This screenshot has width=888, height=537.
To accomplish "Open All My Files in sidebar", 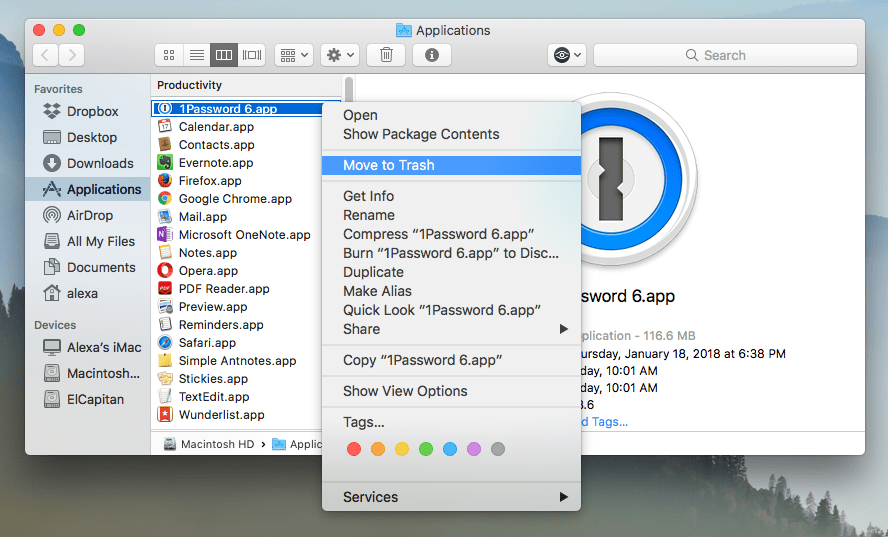I will pyautogui.click(x=89, y=241).
